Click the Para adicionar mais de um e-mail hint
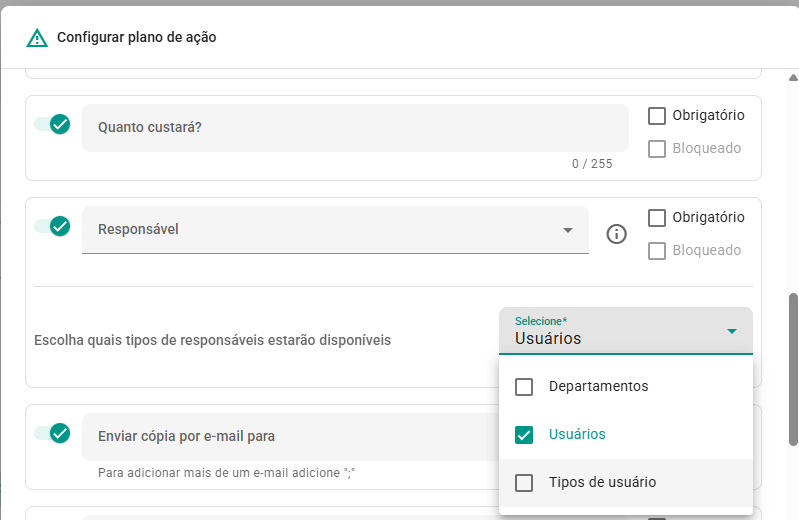This screenshot has height=520, width=799. (226, 473)
